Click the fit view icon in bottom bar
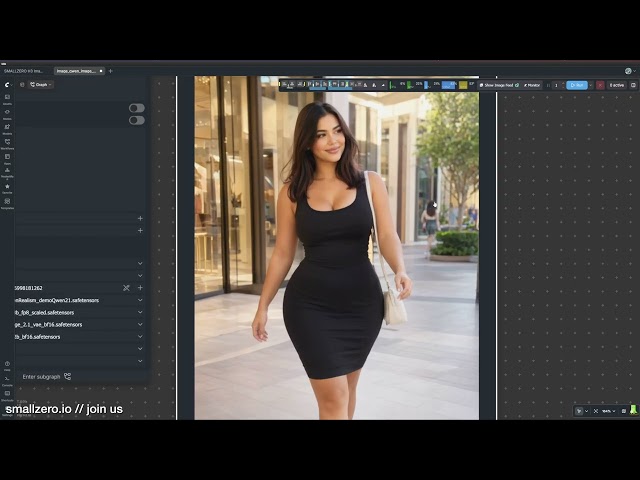The height and width of the screenshot is (480, 640). point(596,411)
